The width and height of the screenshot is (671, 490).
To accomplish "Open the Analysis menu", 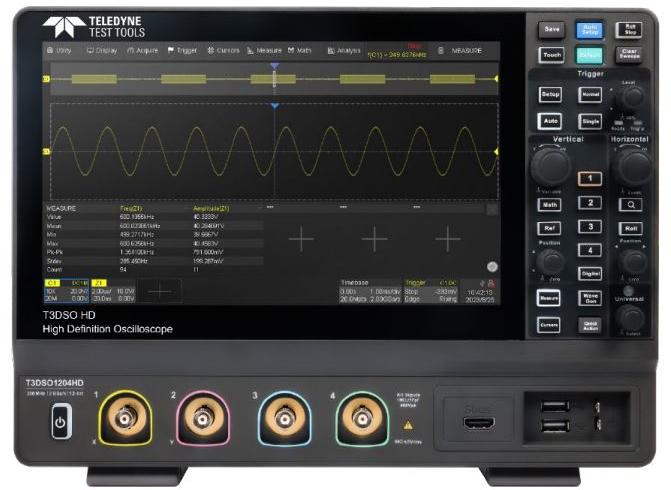I will coord(344,50).
